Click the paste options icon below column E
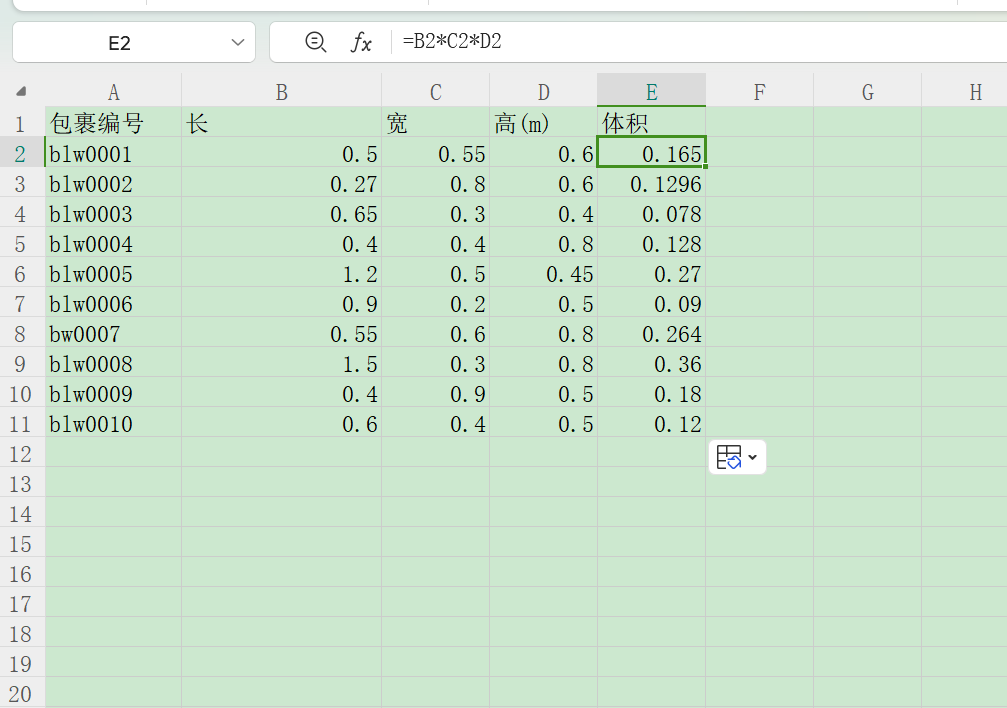1007x708 pixels. point(729,457)
